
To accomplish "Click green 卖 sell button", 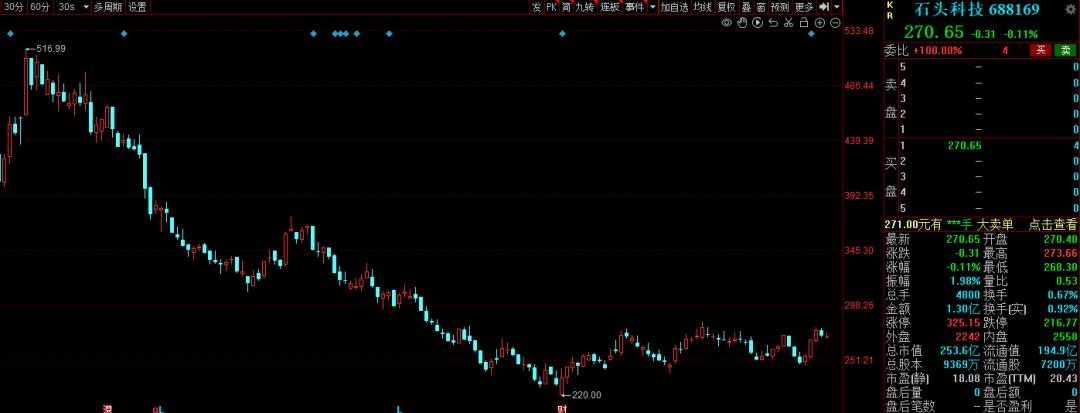I will click(1066, 50).
